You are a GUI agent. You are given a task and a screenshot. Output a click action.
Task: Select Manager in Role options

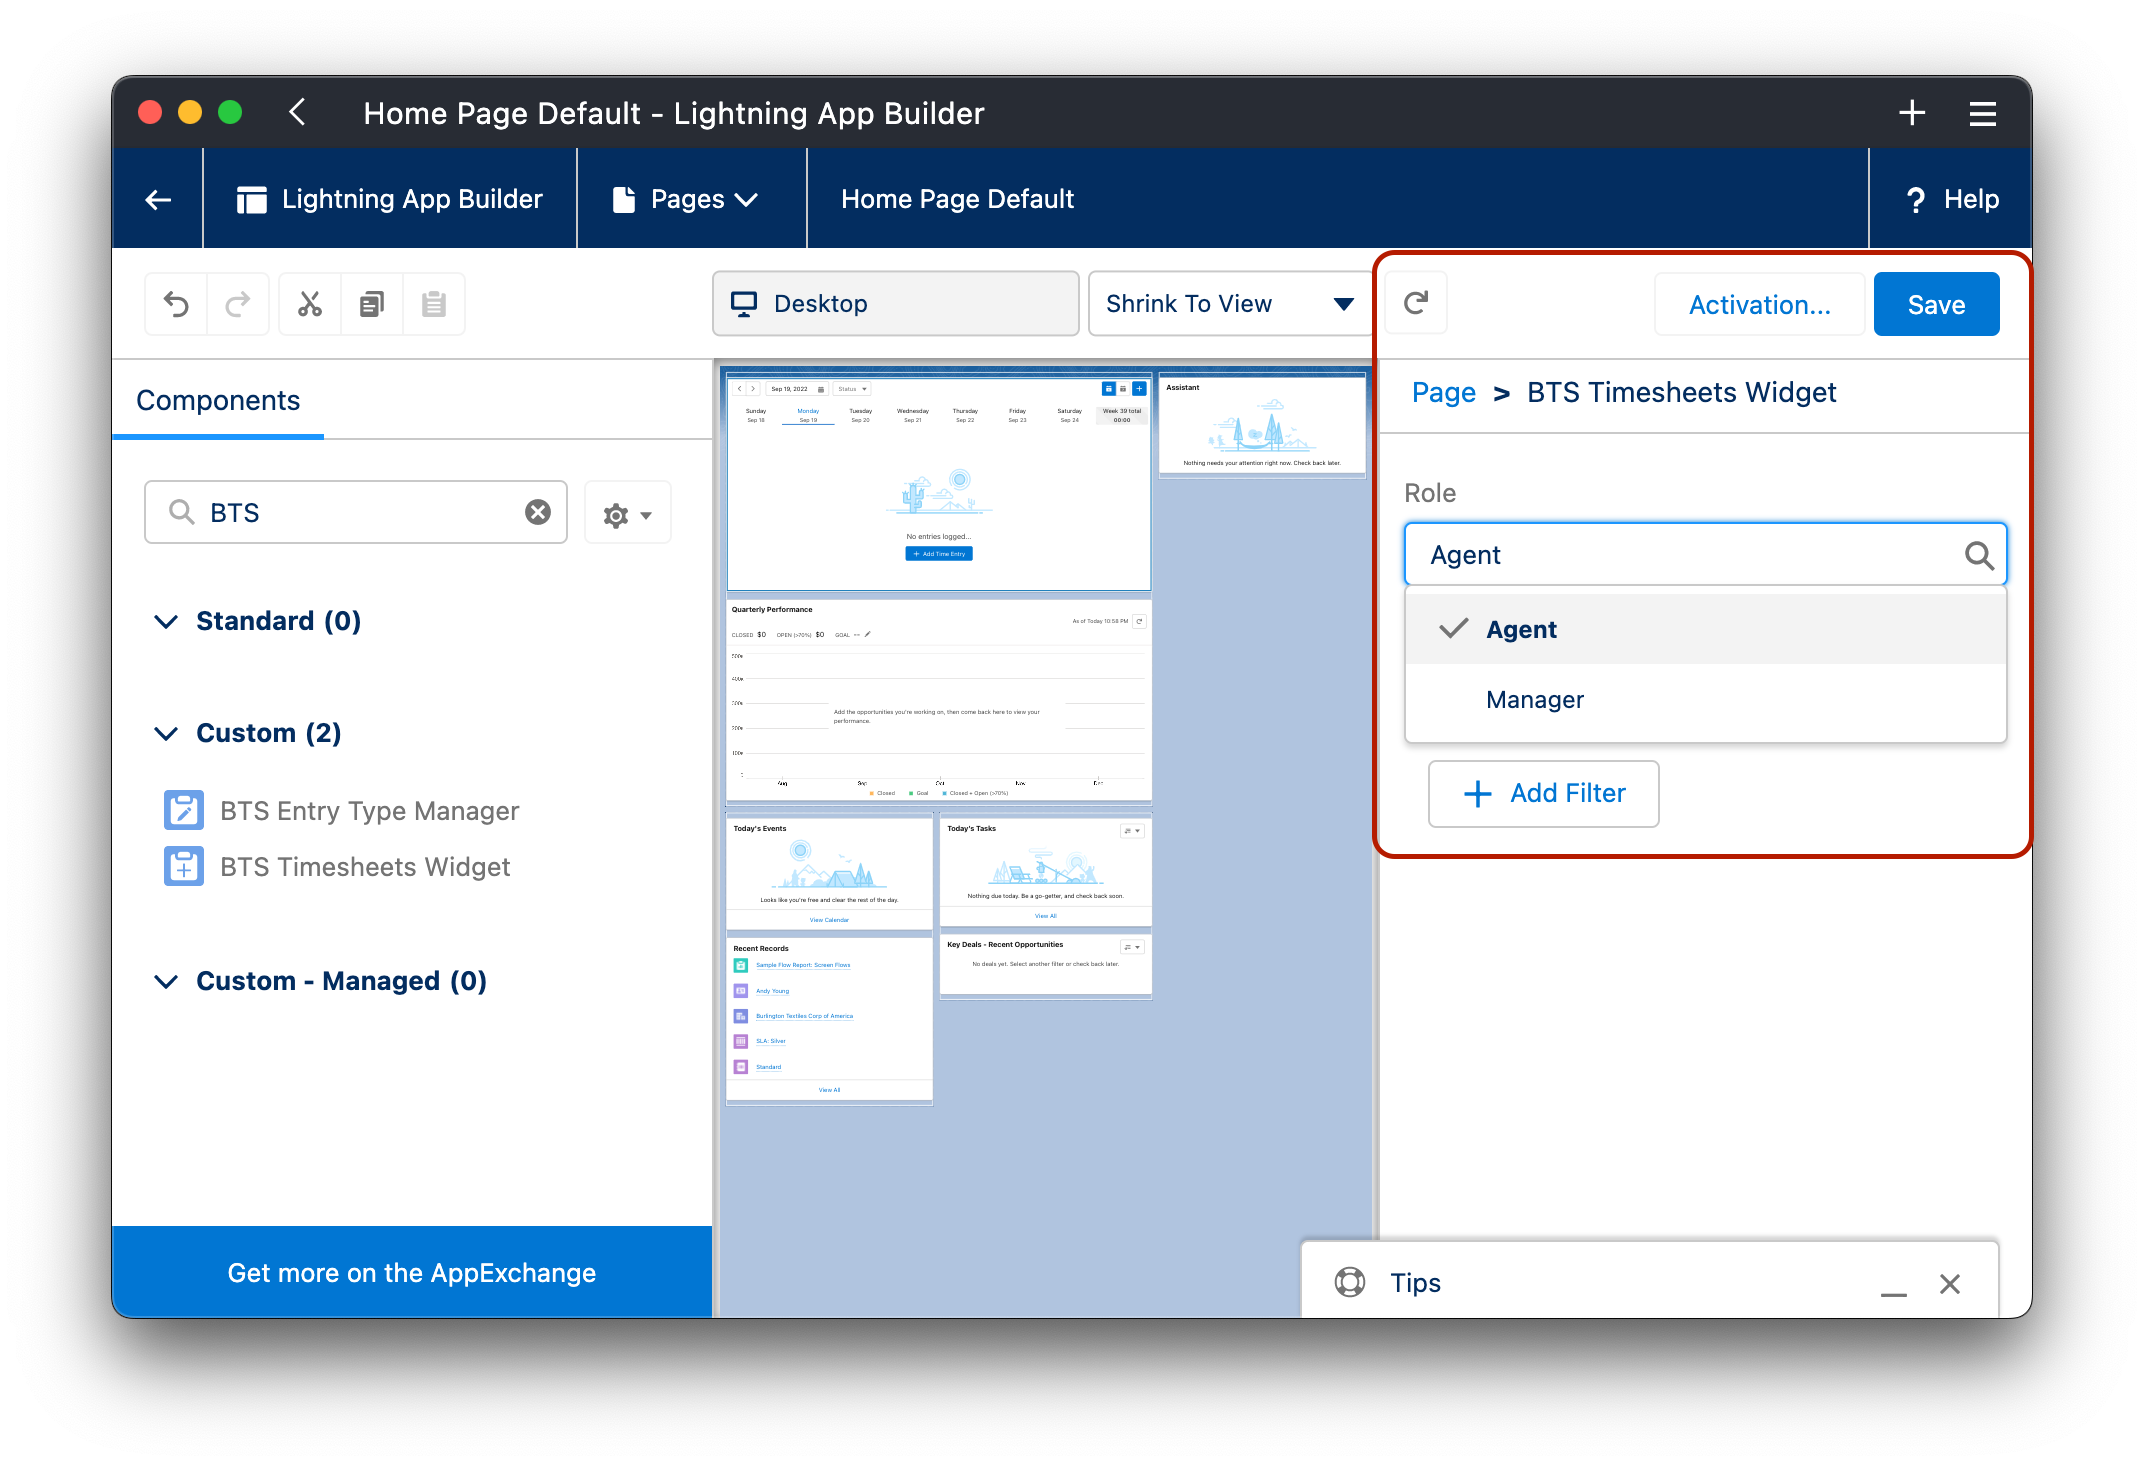[x=1705, y=699]
